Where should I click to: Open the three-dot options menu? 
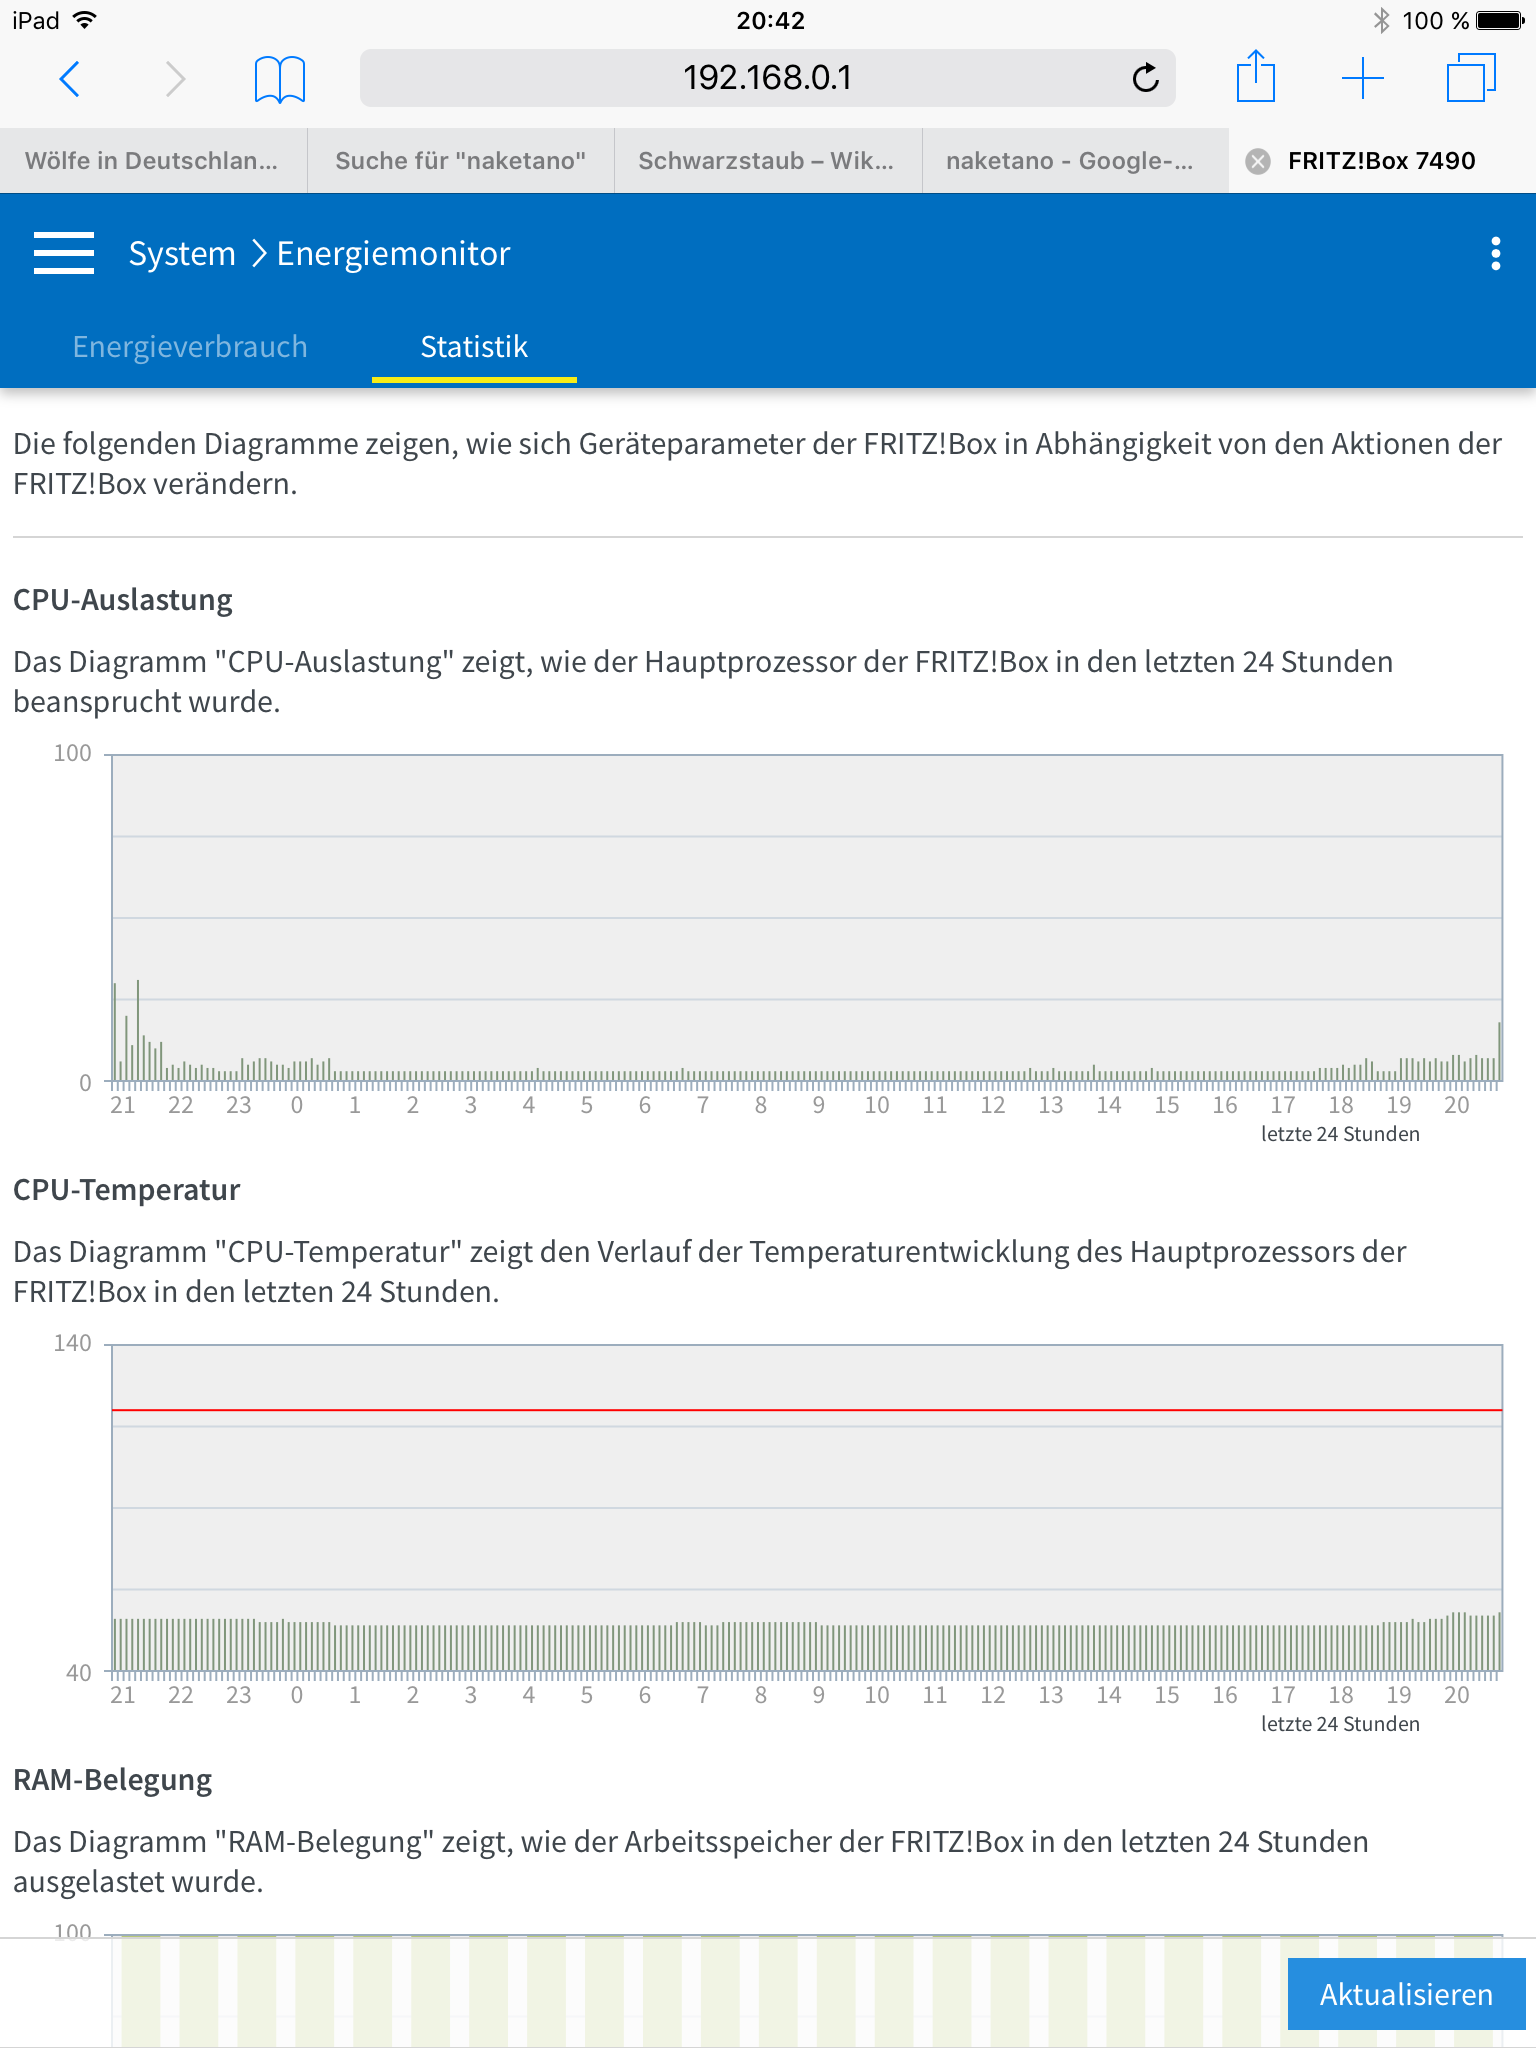click(1496, 253)
